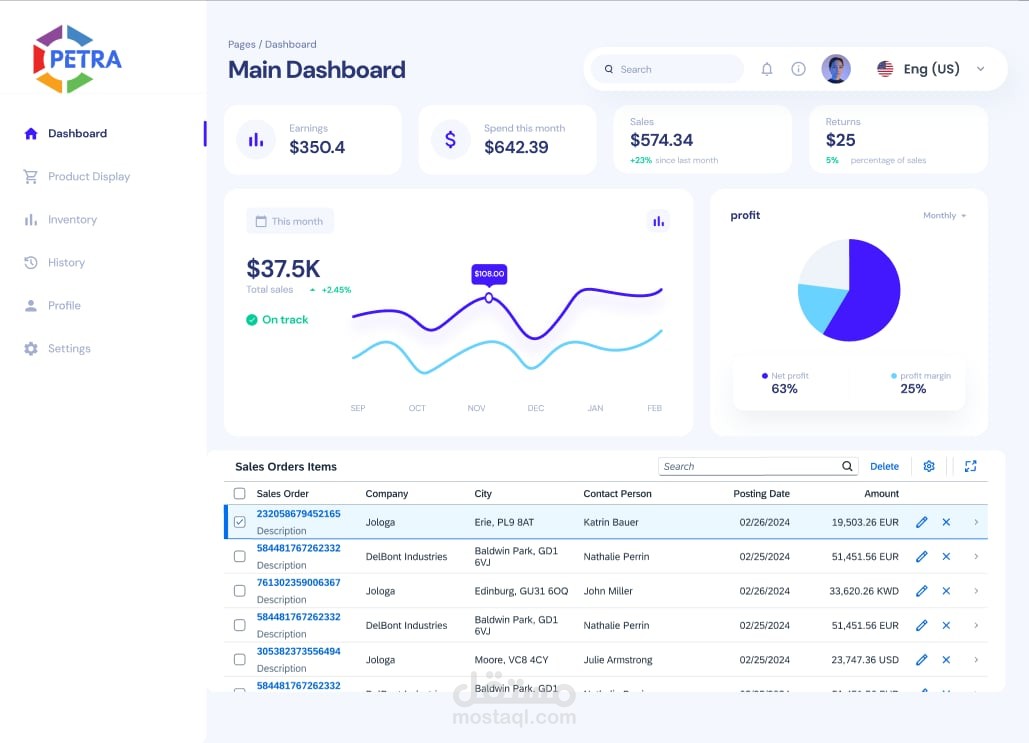Check the checkbox for order 7613023590063…
This screenshot has height=743, width=1029.
239,590
